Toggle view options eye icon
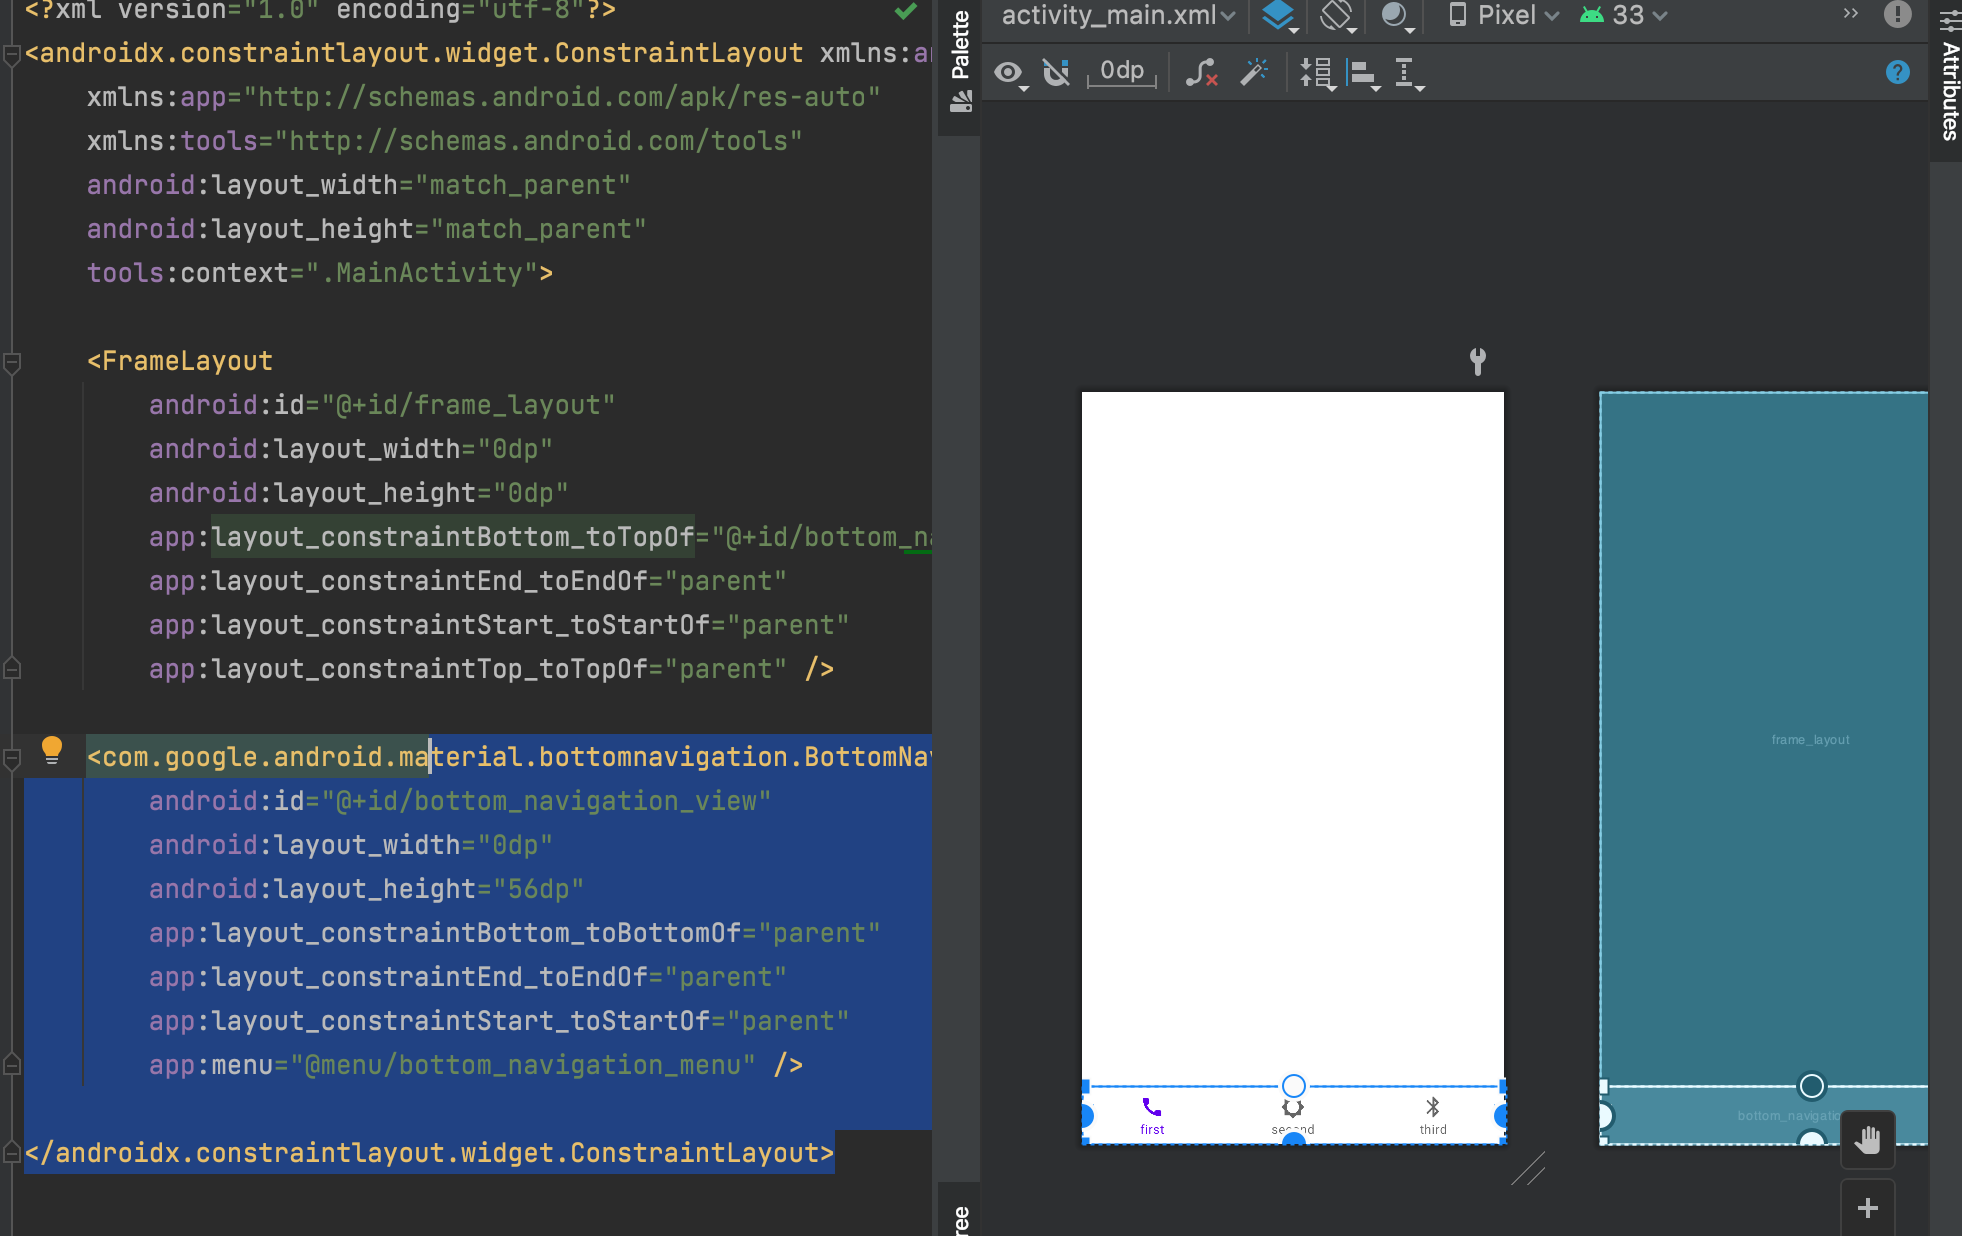The width and height of the screenshot is (1962, 1236). (x=1009, y=72)
